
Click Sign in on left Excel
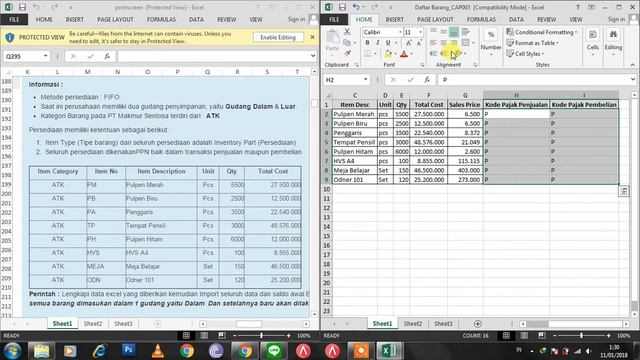[296, 19]
